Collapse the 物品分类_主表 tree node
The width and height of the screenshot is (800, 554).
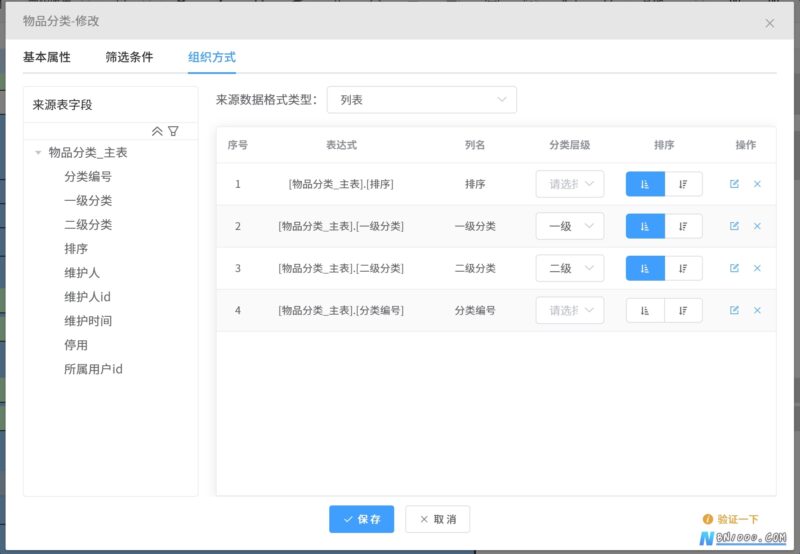(x=38, y=153)
